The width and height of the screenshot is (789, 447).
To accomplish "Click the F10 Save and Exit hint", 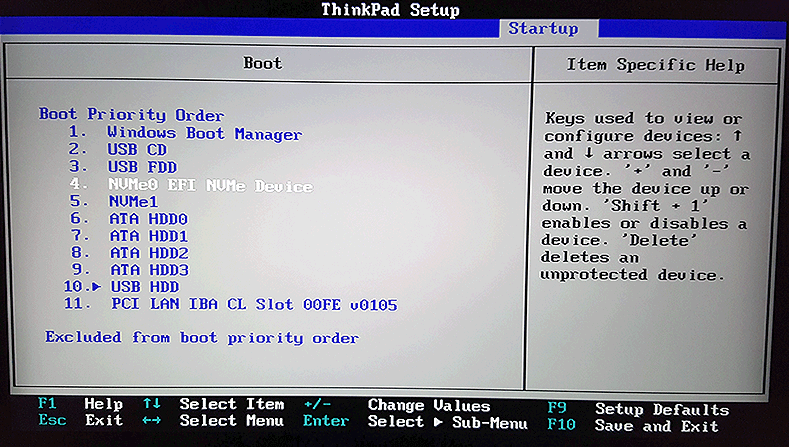I will pos(633,426).
